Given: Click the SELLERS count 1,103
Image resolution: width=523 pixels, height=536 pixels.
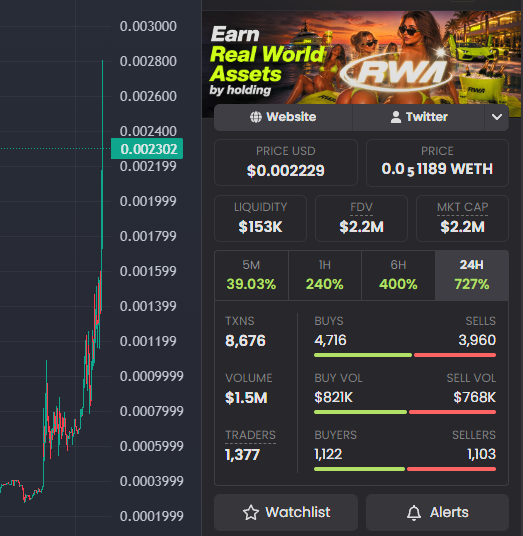Looking at the screenshot, I should tap(481, 454).
